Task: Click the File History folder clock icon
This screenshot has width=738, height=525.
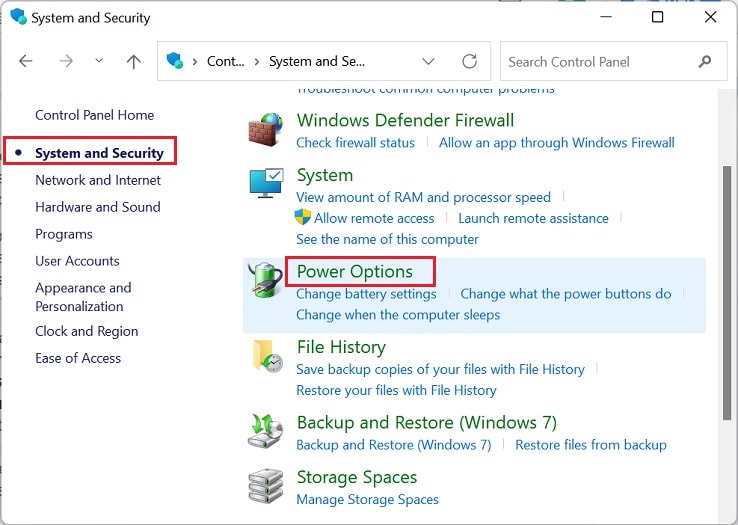Action: (x=267, y=356)
